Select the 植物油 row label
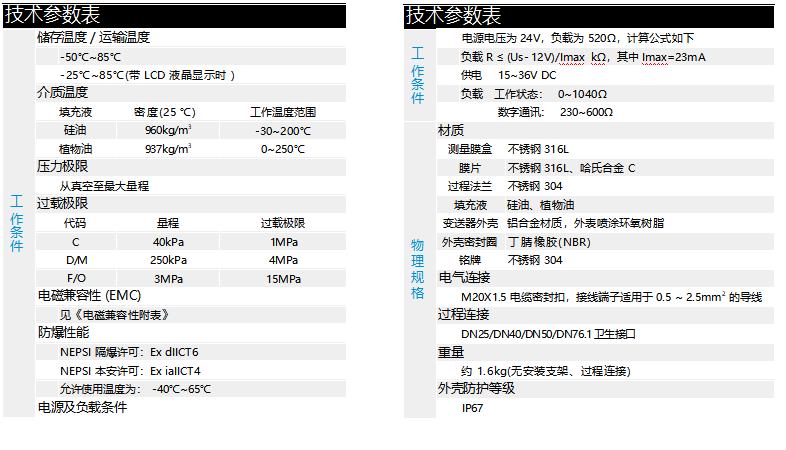Screen dimensions: 786x450 click(x=76, y=149)
